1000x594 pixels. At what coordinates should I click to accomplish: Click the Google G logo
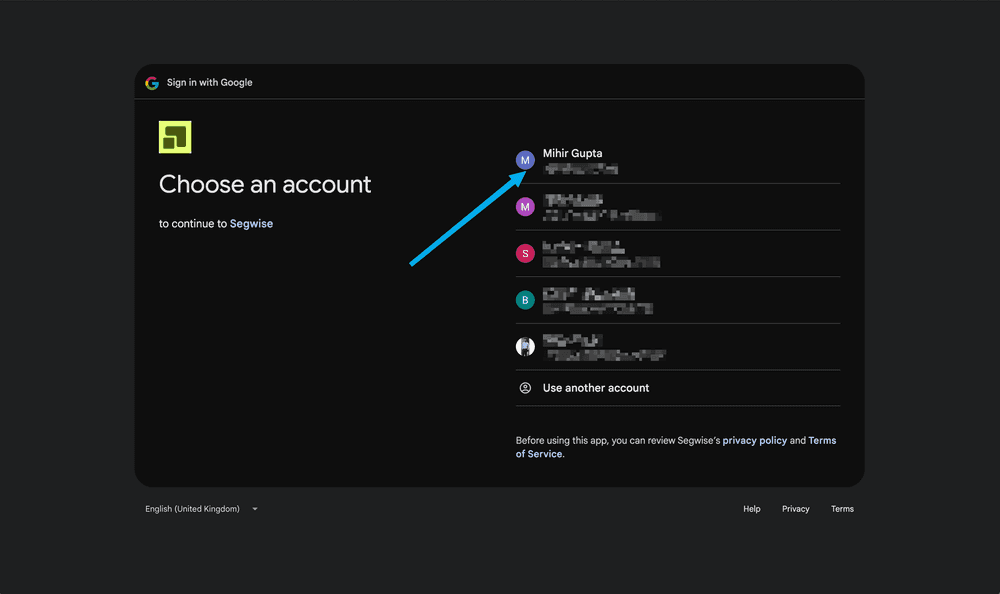pyautogui.click(x=152, y=83)
